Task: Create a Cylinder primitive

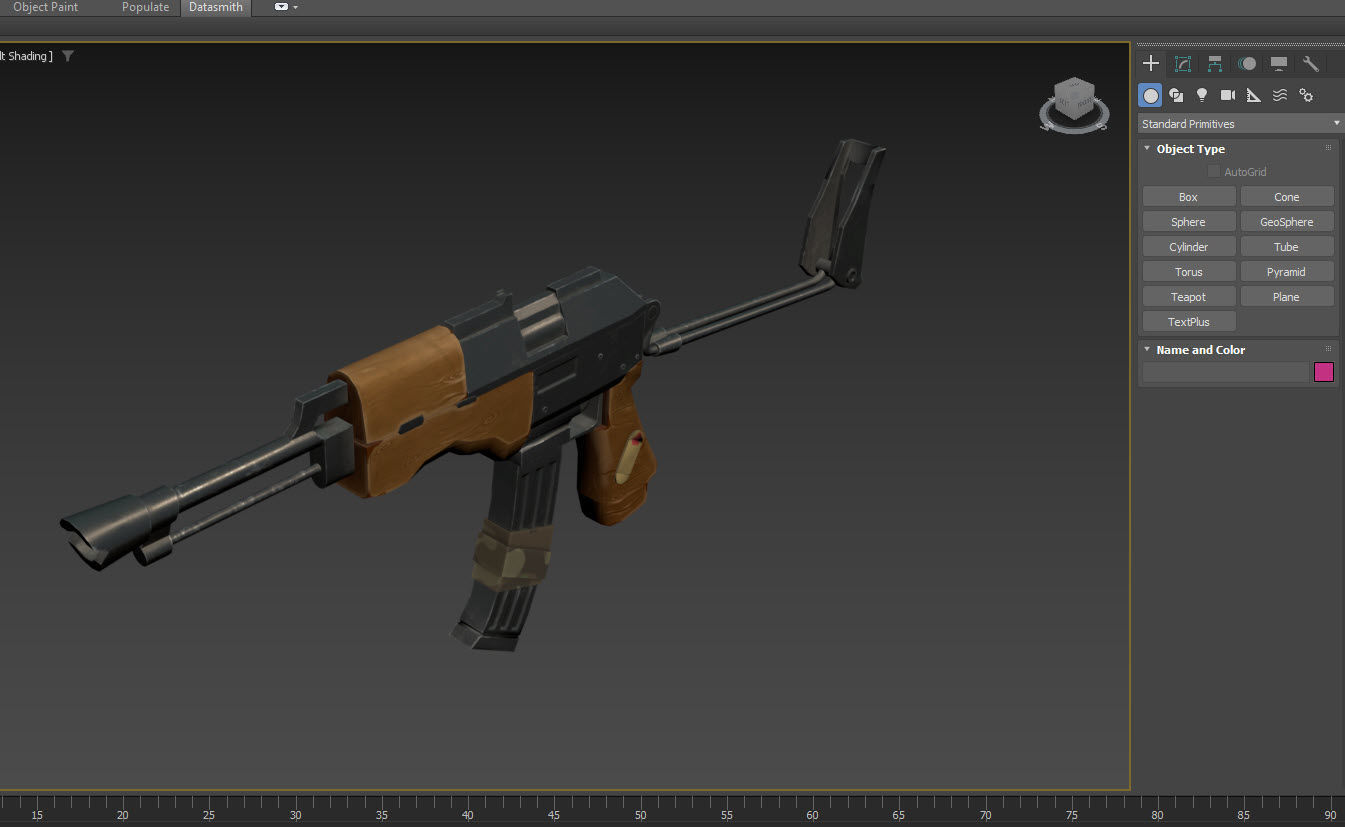Action: coord(1189,247)
